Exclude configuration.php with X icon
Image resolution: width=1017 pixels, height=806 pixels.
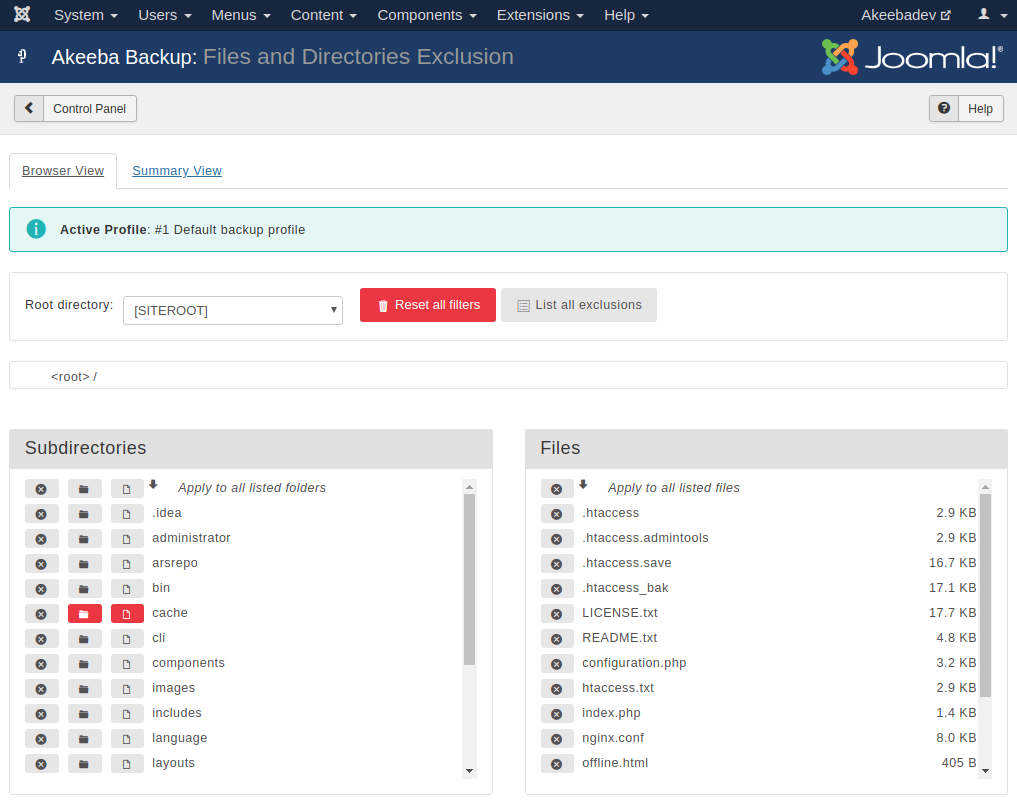coord(557,663)
